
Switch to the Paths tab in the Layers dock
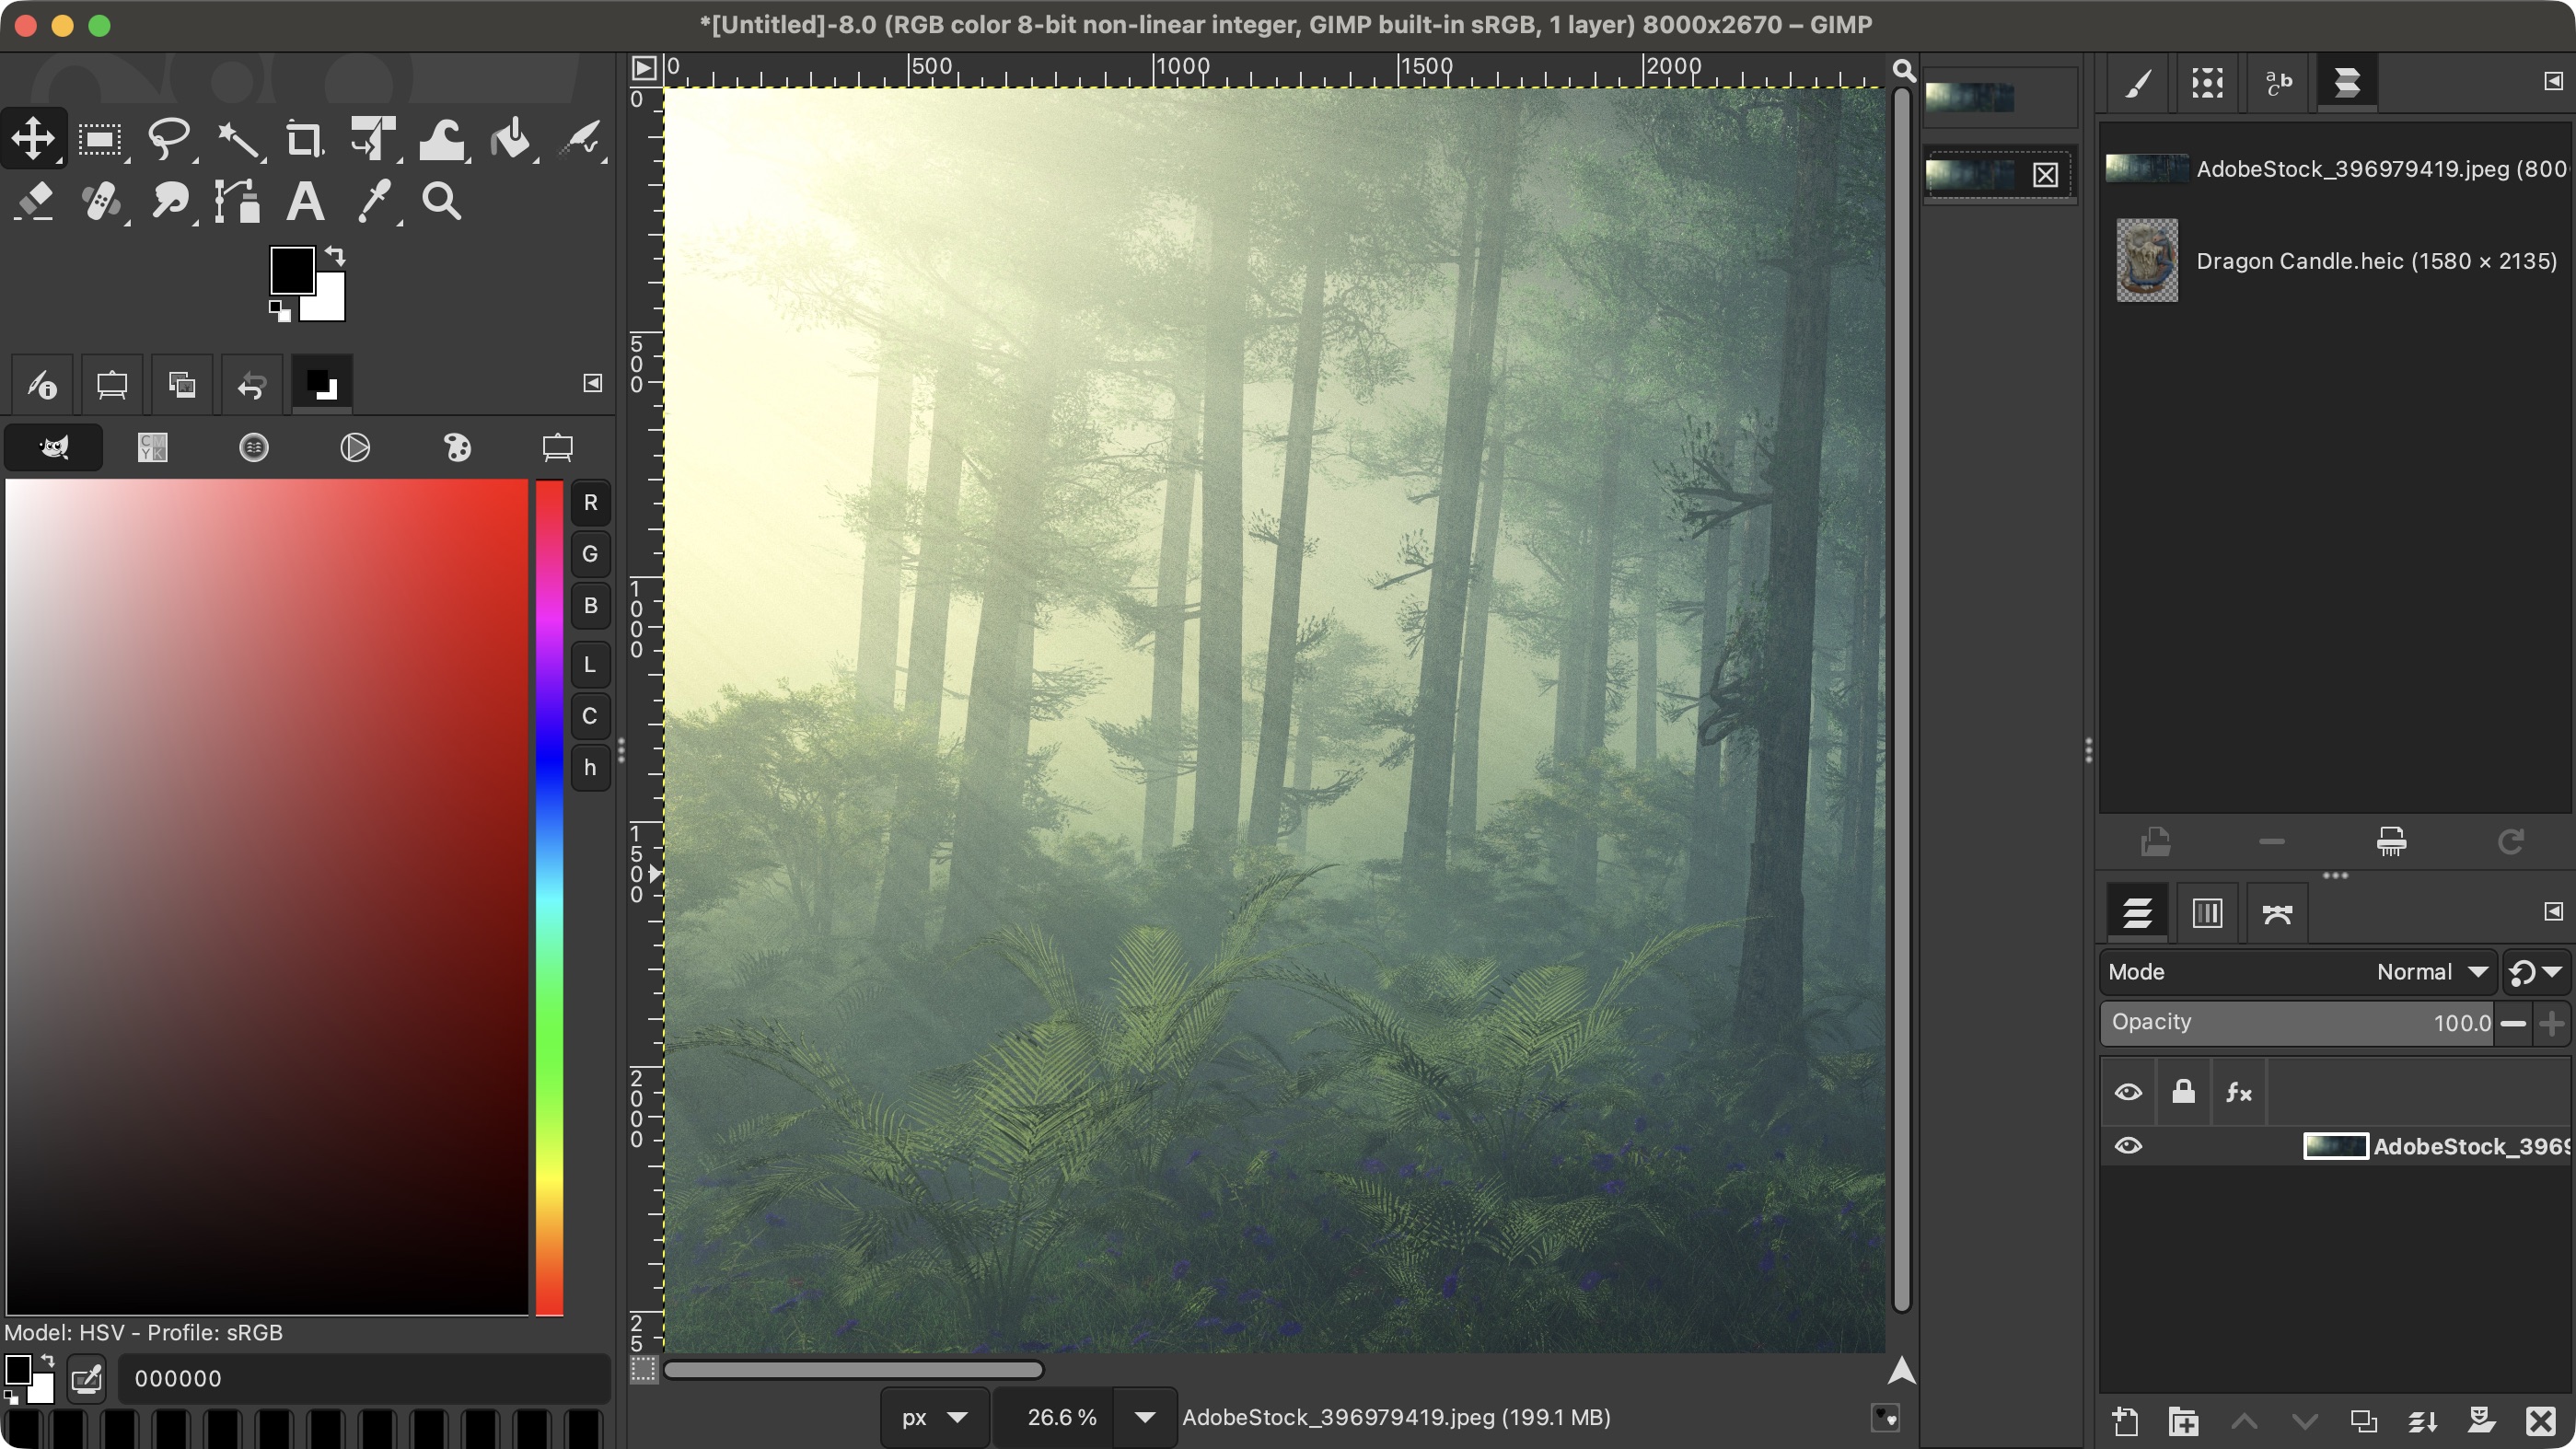[x=2277, y=912]
